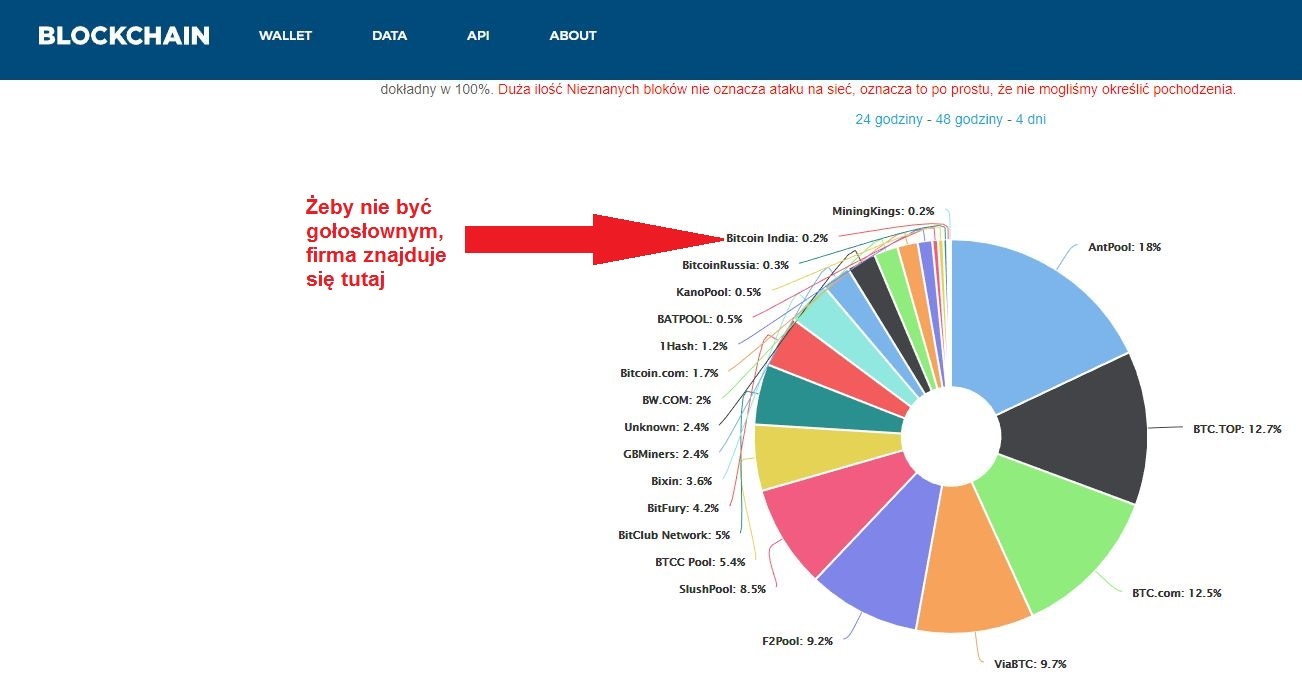
Task: Click the SlushPool: 8.5% label
Action: 722,589
